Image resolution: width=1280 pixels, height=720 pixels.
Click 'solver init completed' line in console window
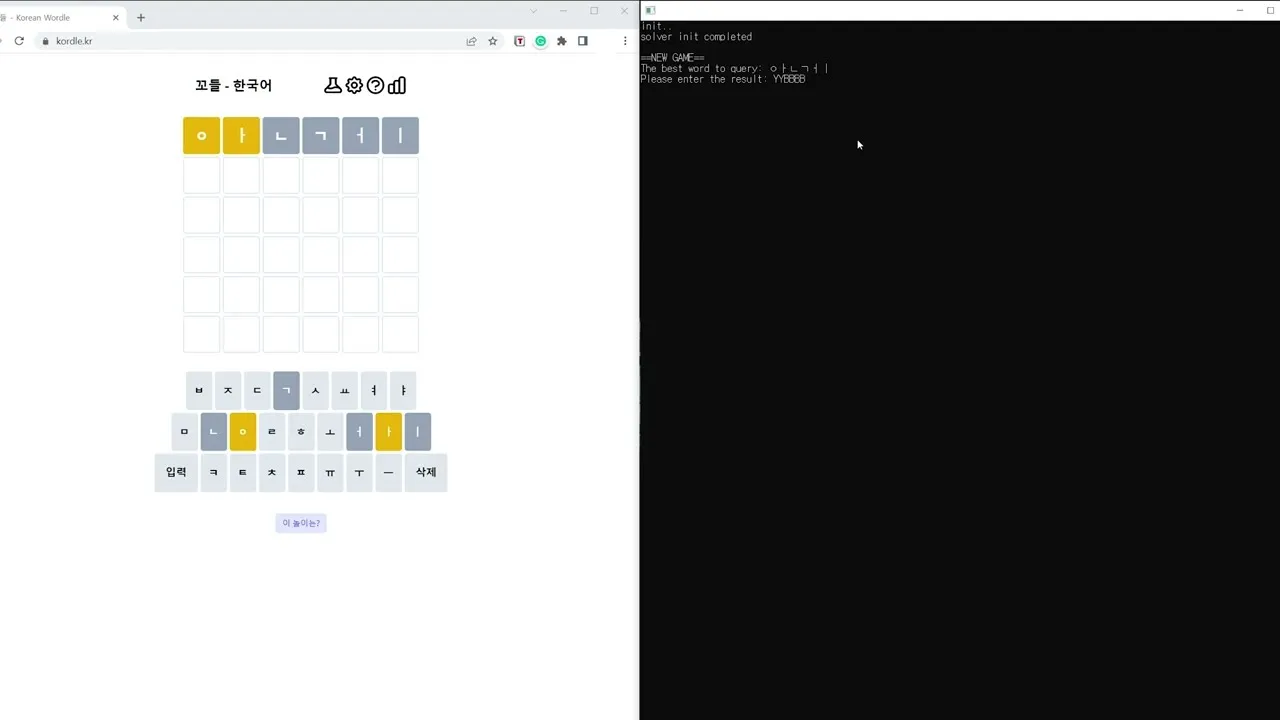point(696,37)
